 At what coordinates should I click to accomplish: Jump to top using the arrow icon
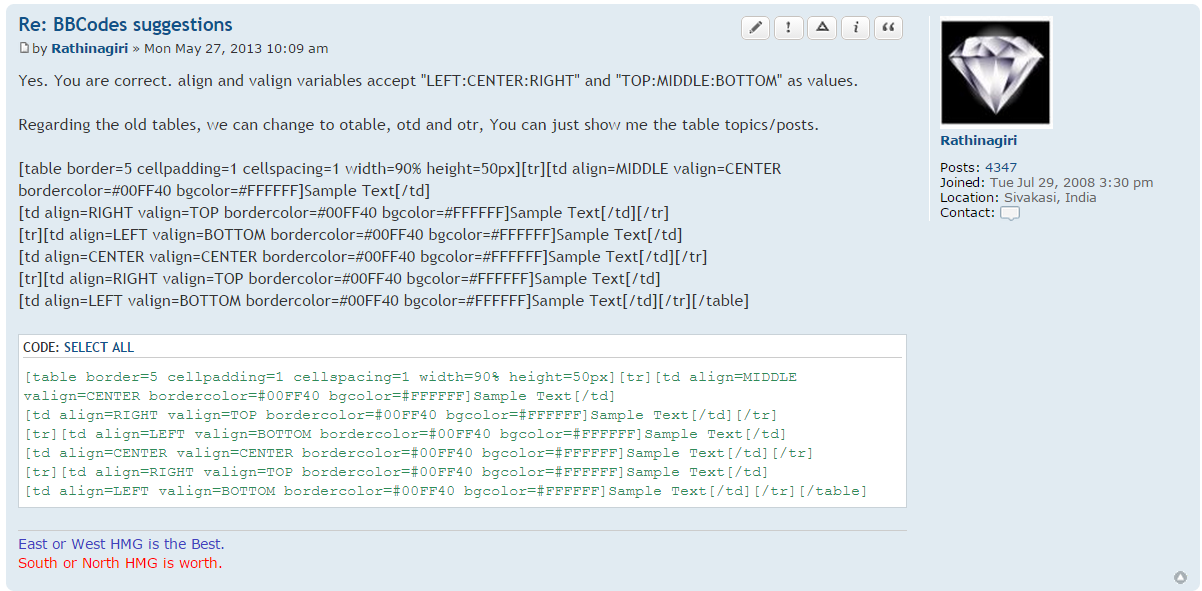tap(1180, 577)
